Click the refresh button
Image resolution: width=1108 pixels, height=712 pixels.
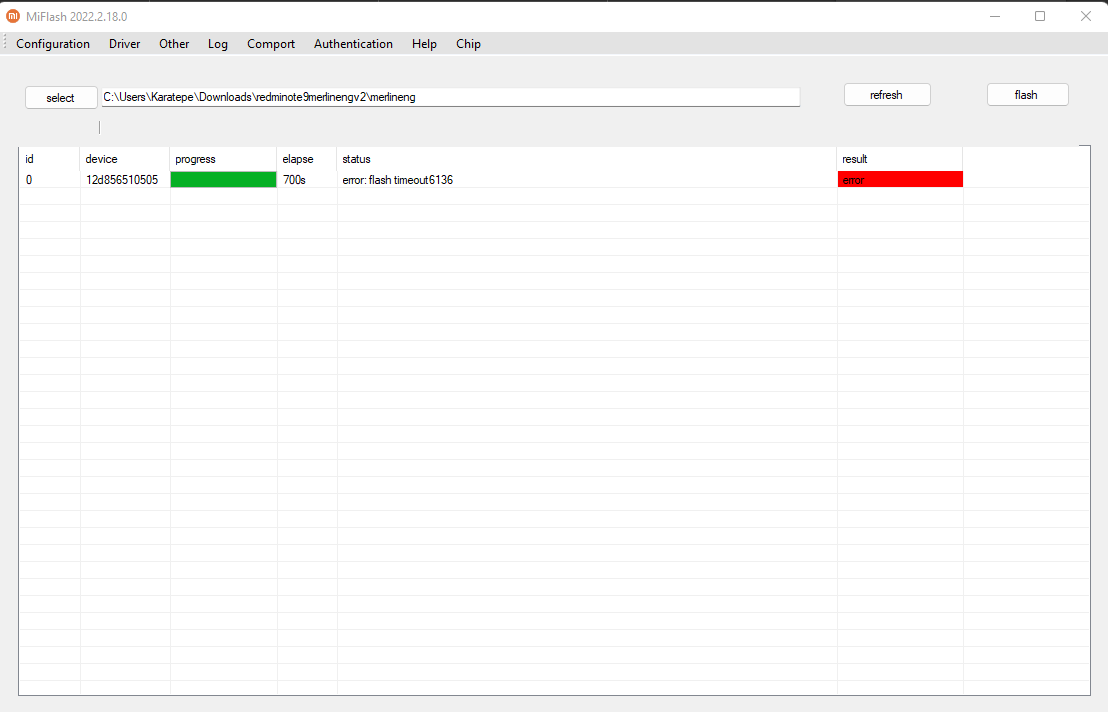pyautogui.click(x=887, y=95)
